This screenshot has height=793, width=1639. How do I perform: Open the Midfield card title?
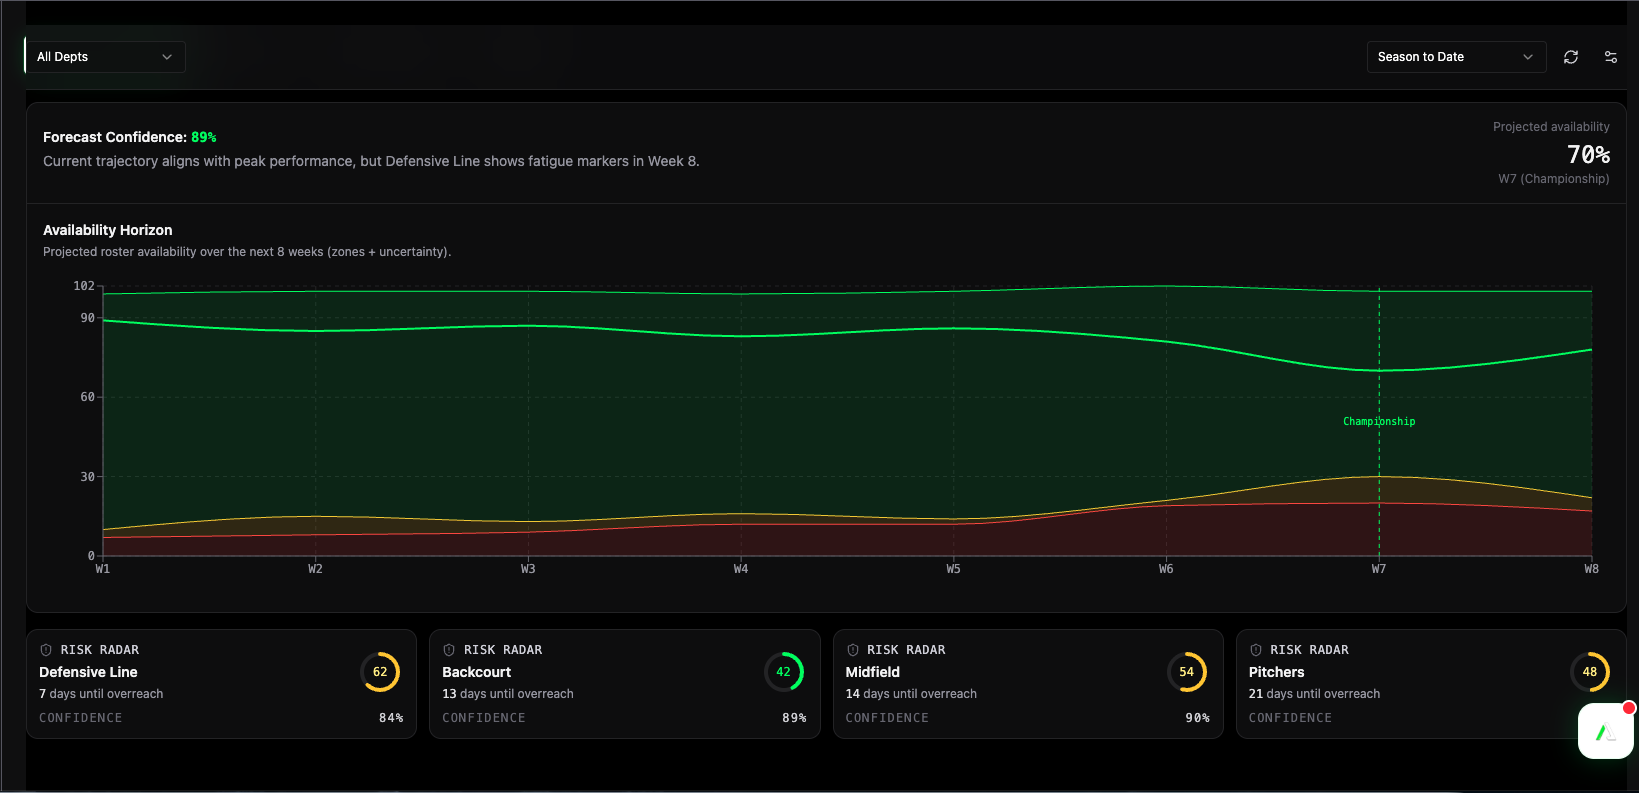click(873, 672)
